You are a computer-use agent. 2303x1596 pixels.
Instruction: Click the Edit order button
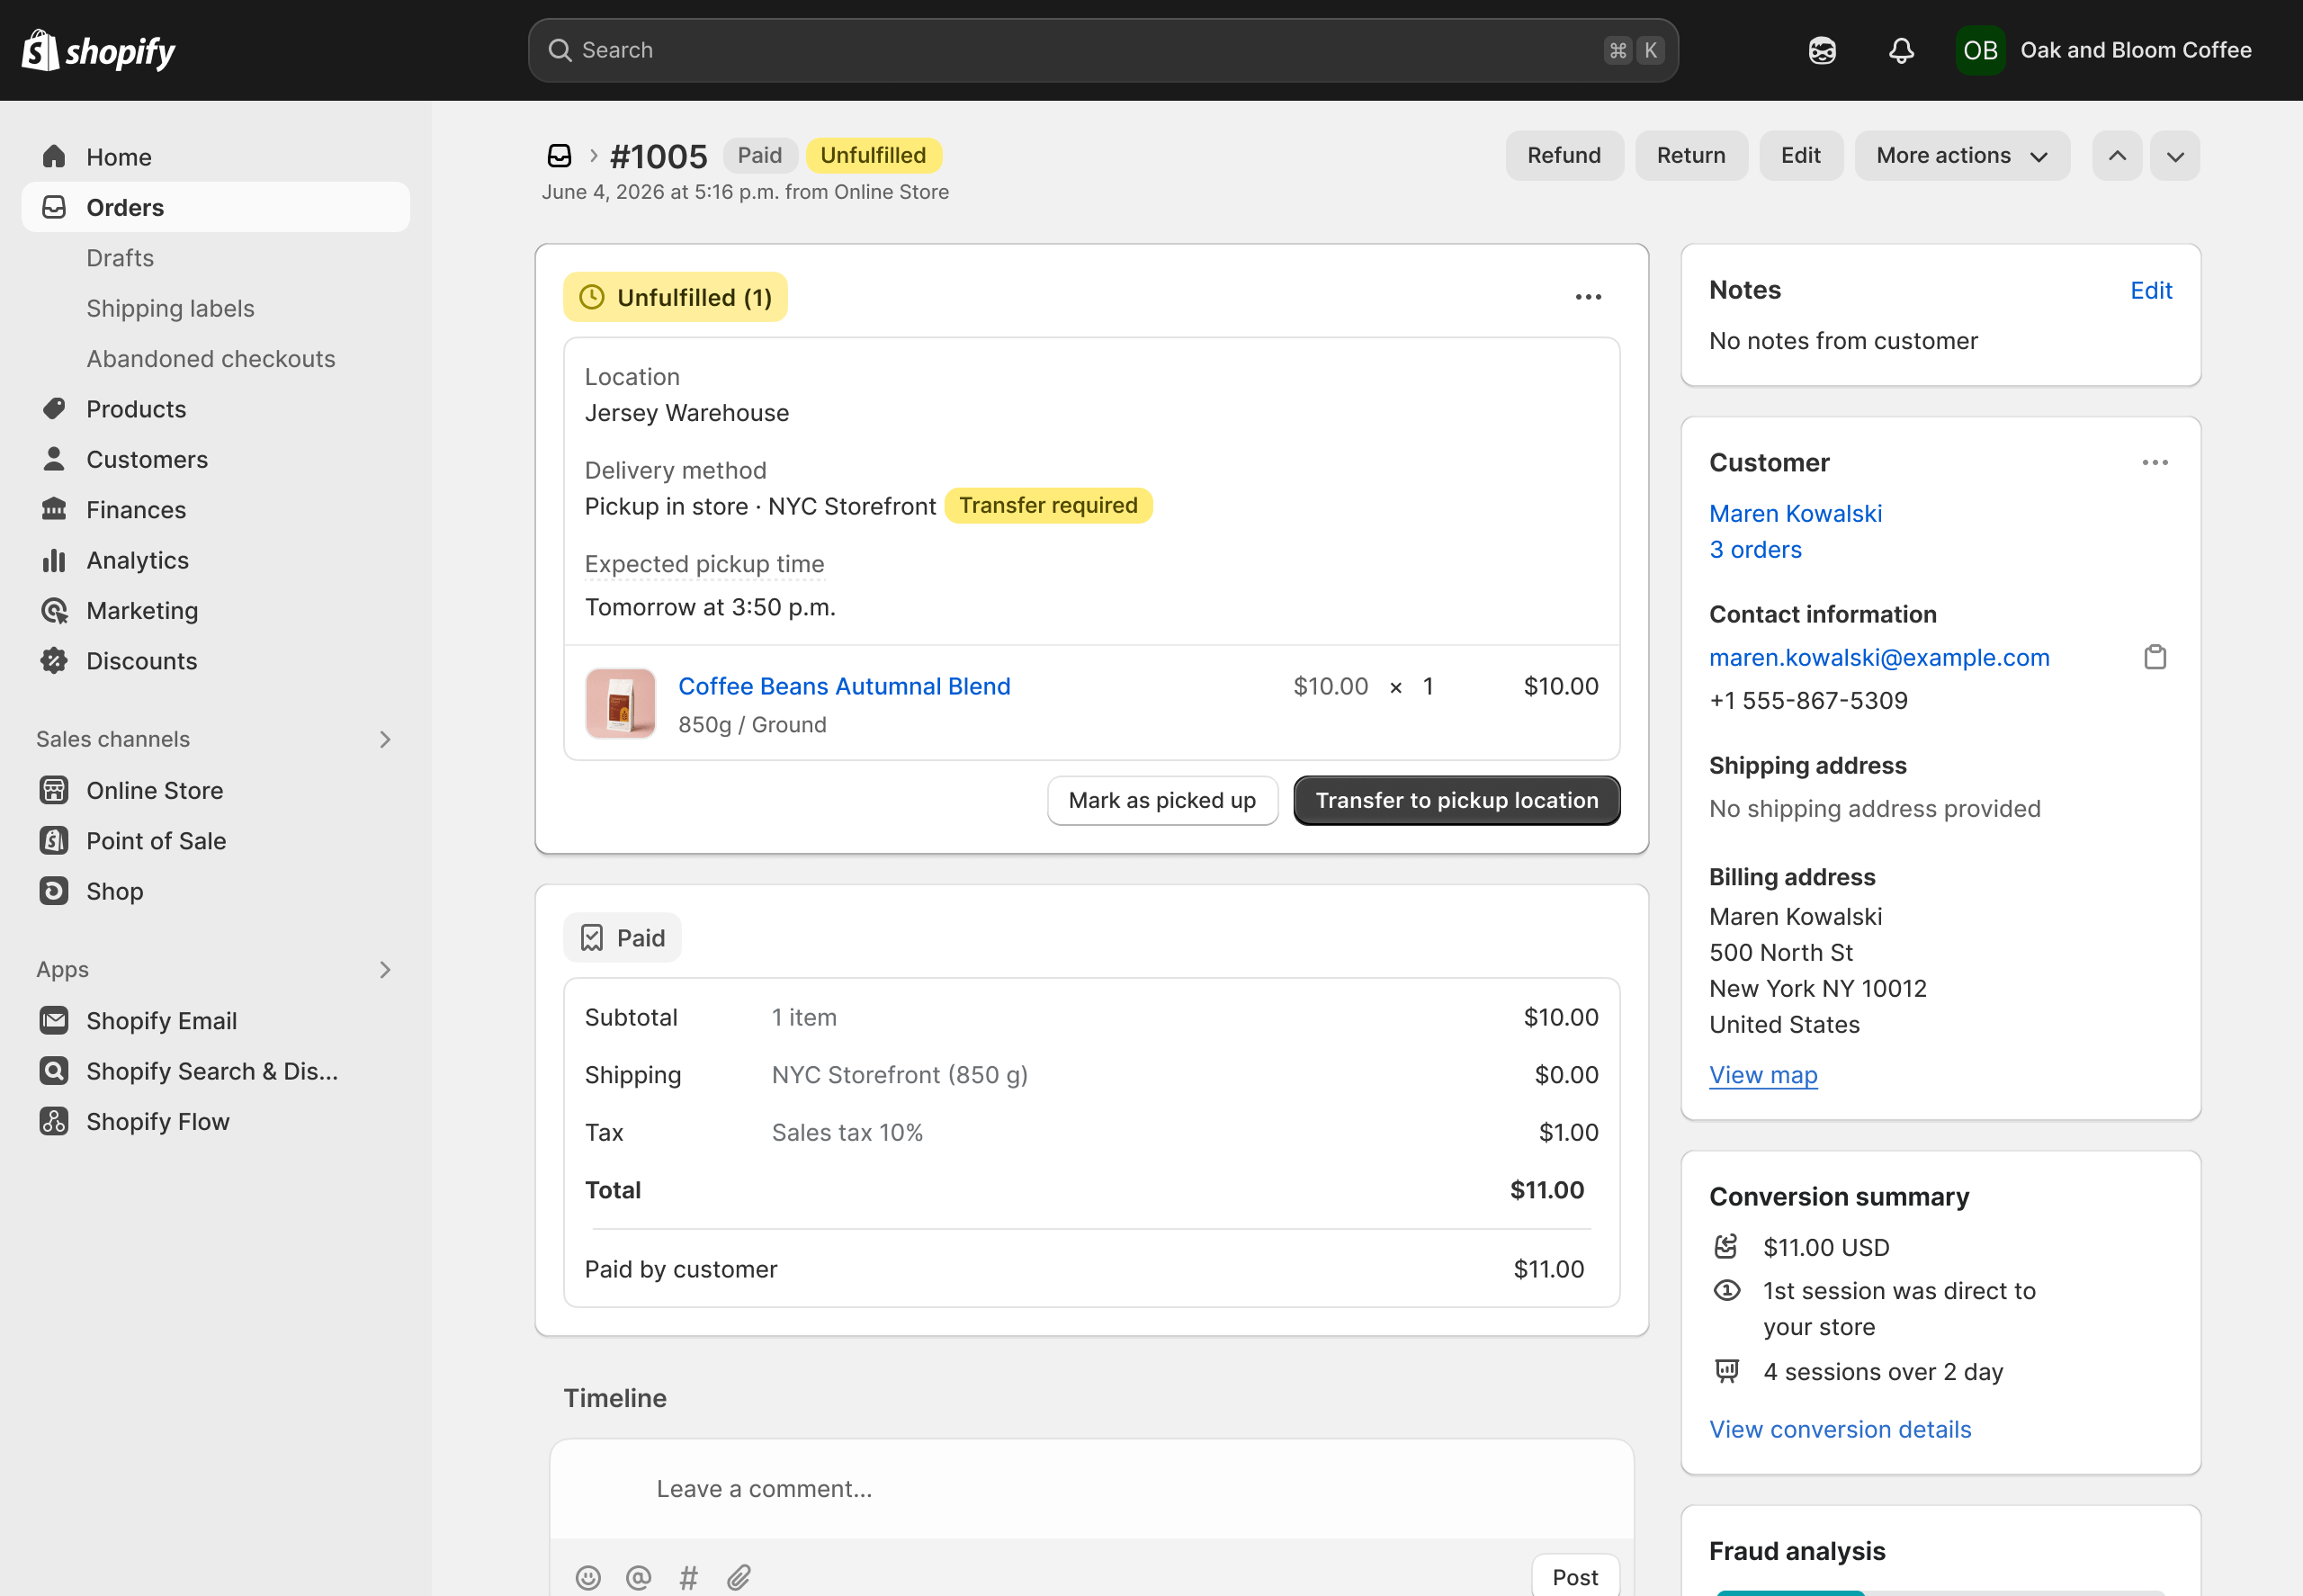1800,156
